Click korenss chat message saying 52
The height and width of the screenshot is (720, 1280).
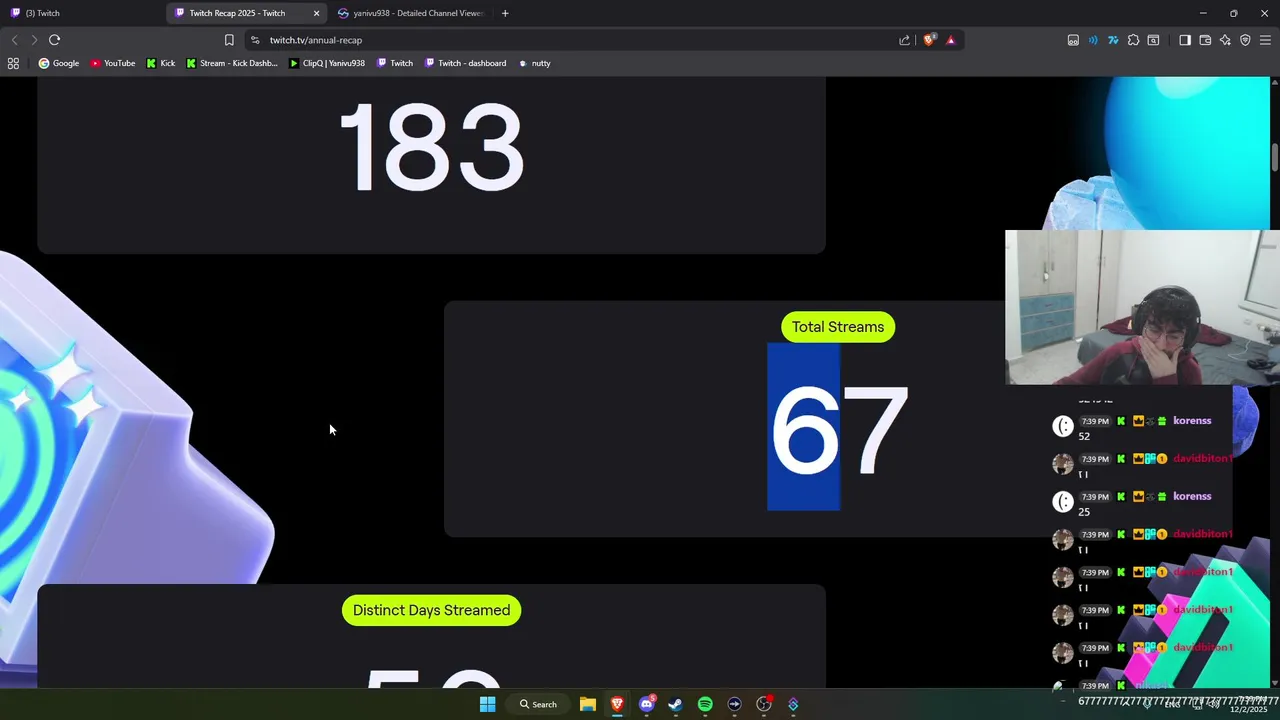click(x=1084, y=436)
